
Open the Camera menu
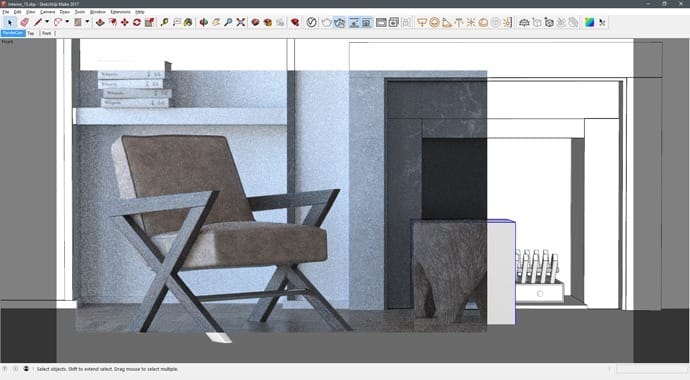(48, 12)
